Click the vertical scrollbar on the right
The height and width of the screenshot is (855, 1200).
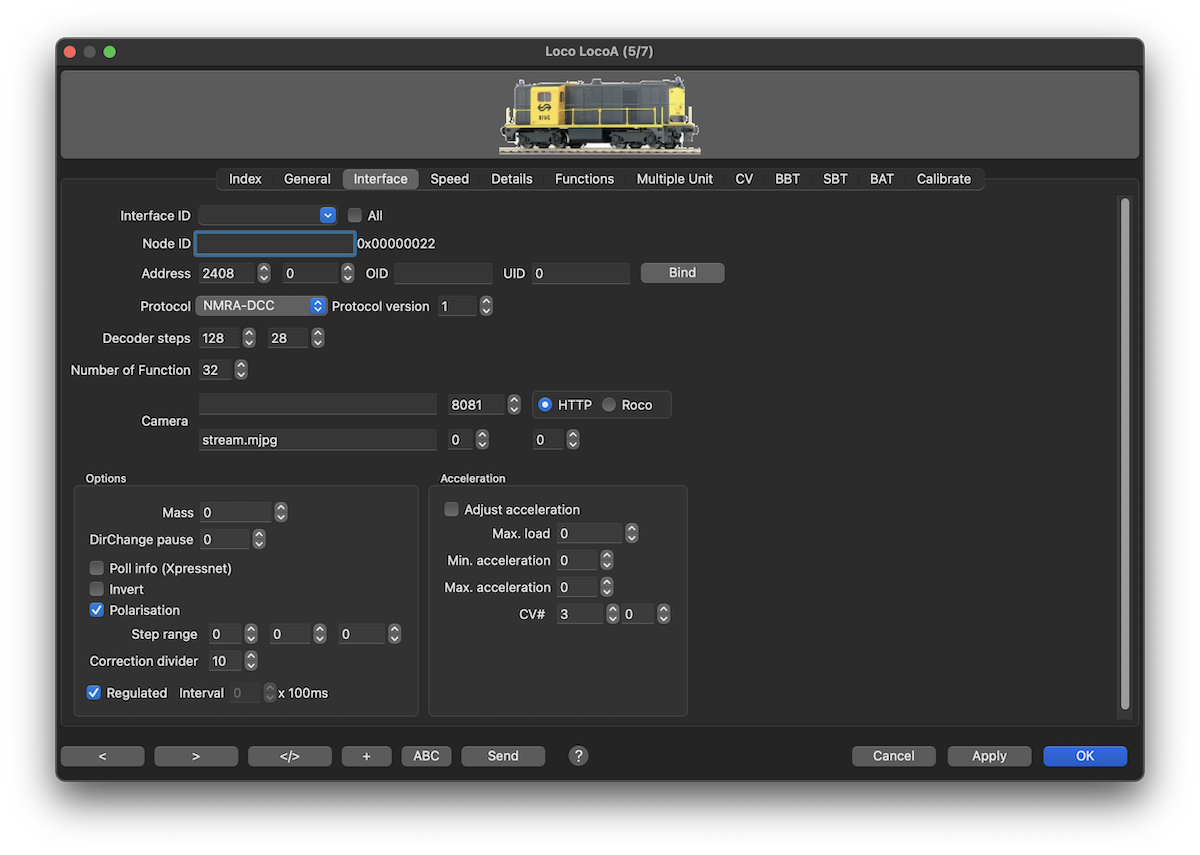point(1125,450)
